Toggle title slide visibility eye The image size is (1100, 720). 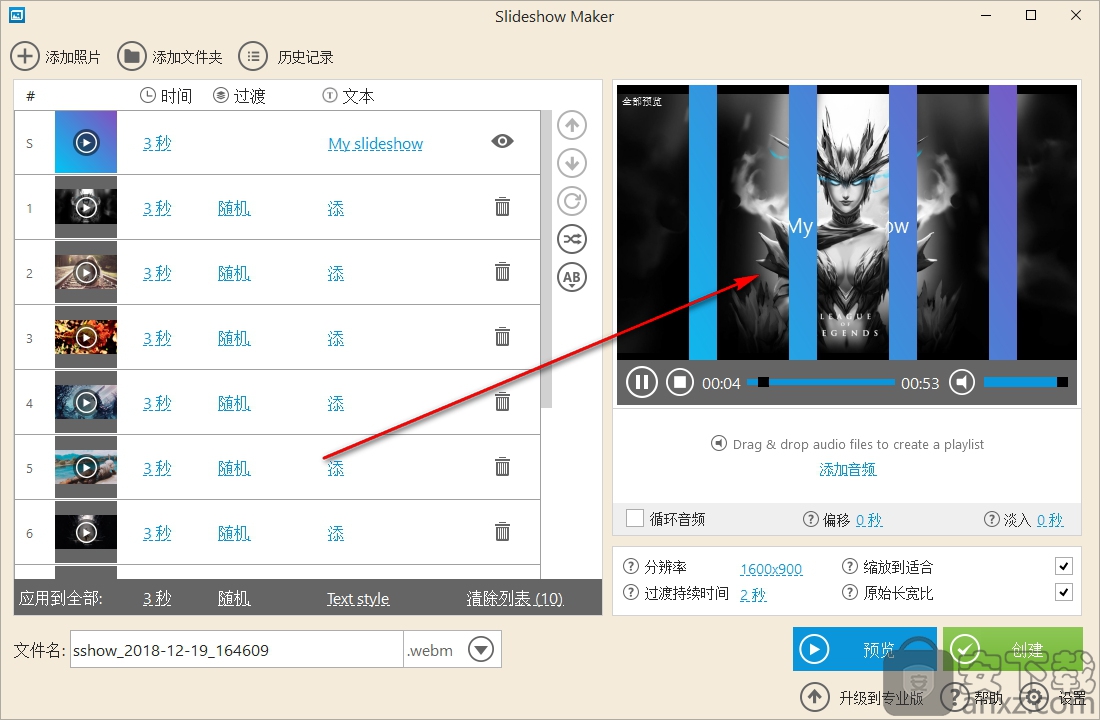pos(502,142)
